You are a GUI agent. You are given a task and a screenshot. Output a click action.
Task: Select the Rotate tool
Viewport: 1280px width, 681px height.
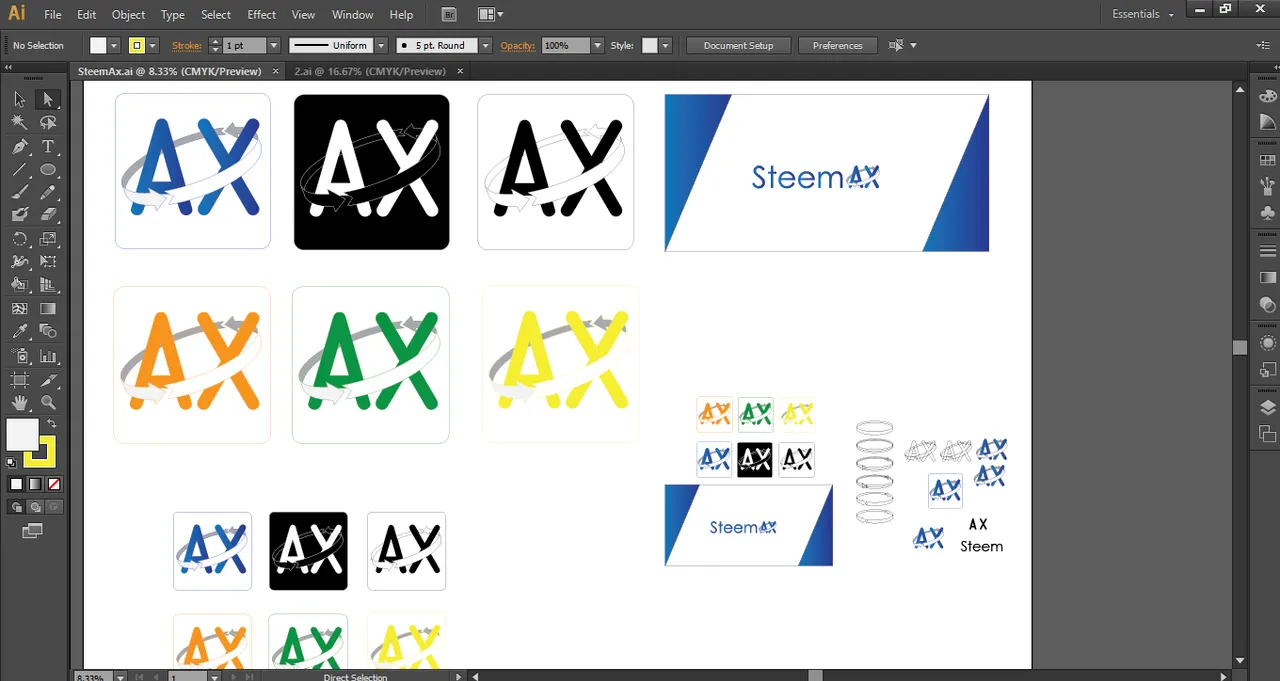coord(19,239)
